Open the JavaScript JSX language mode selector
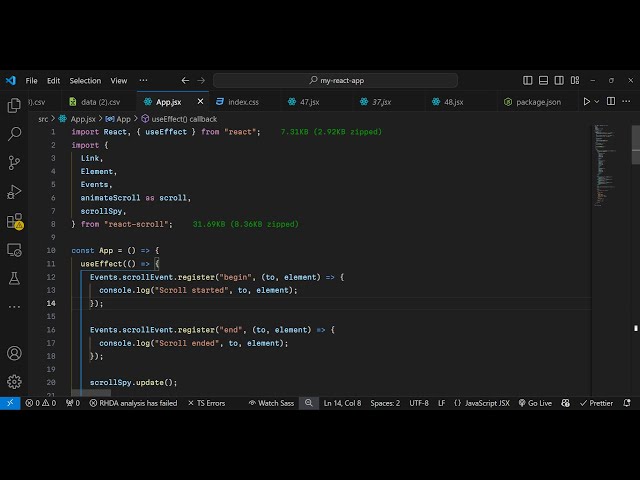The height and width of the screenshot is (480, 640). click(x=482, y=403)
